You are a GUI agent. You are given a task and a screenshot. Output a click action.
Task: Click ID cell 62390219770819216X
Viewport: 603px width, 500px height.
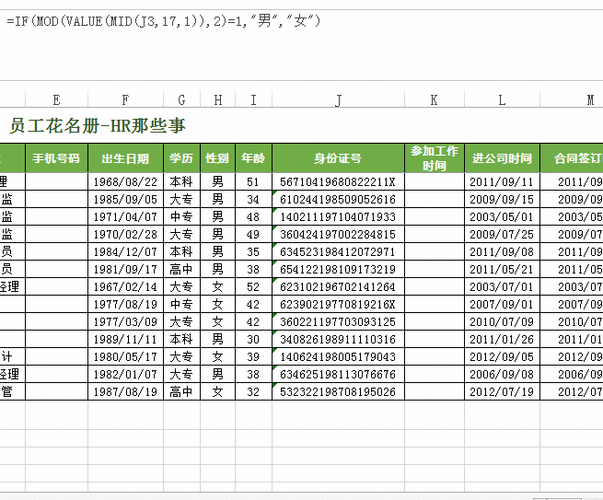[338, 304]
